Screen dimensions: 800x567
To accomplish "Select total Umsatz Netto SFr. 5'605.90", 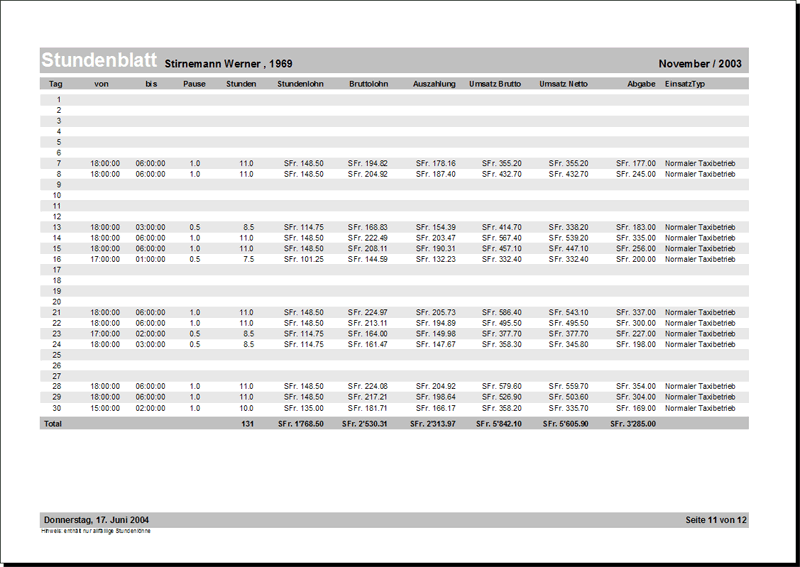I will [565, 424].
